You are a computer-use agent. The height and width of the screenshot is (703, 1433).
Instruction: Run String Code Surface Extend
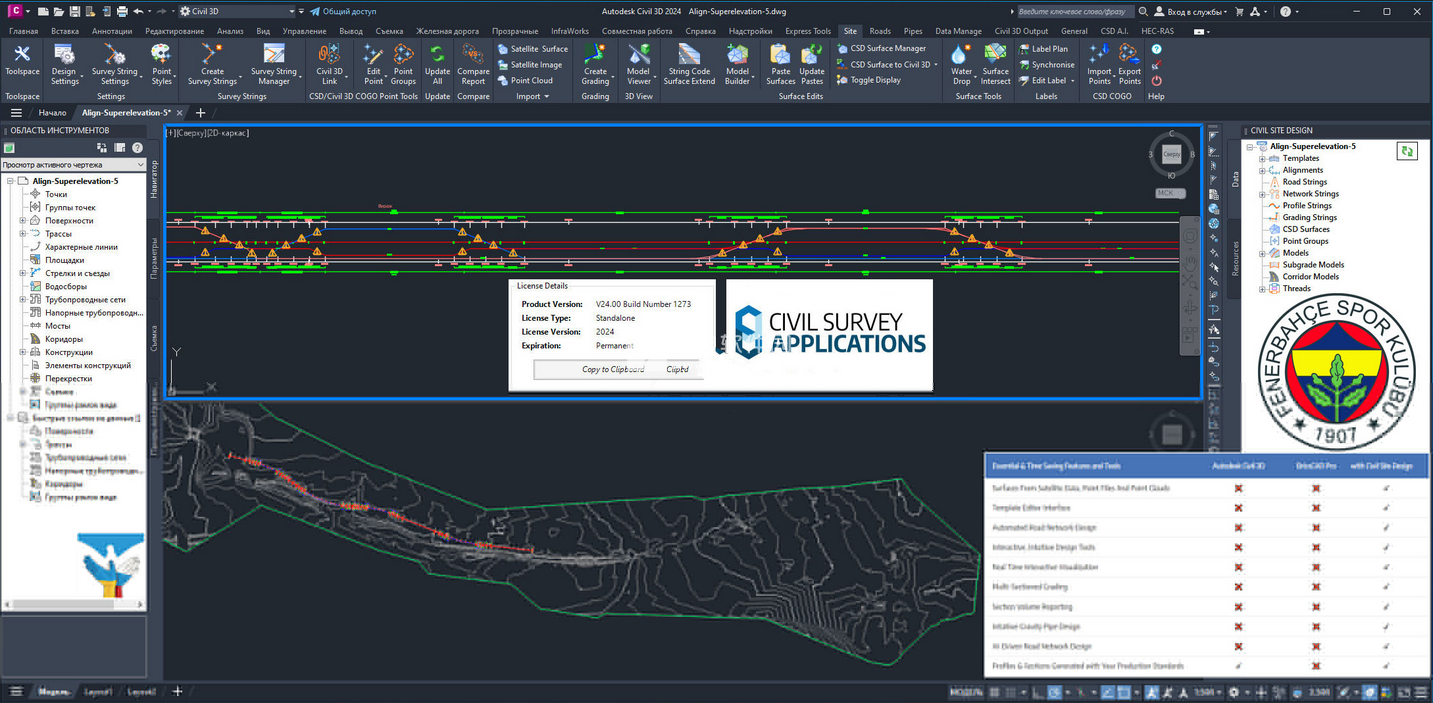[689, 63]
